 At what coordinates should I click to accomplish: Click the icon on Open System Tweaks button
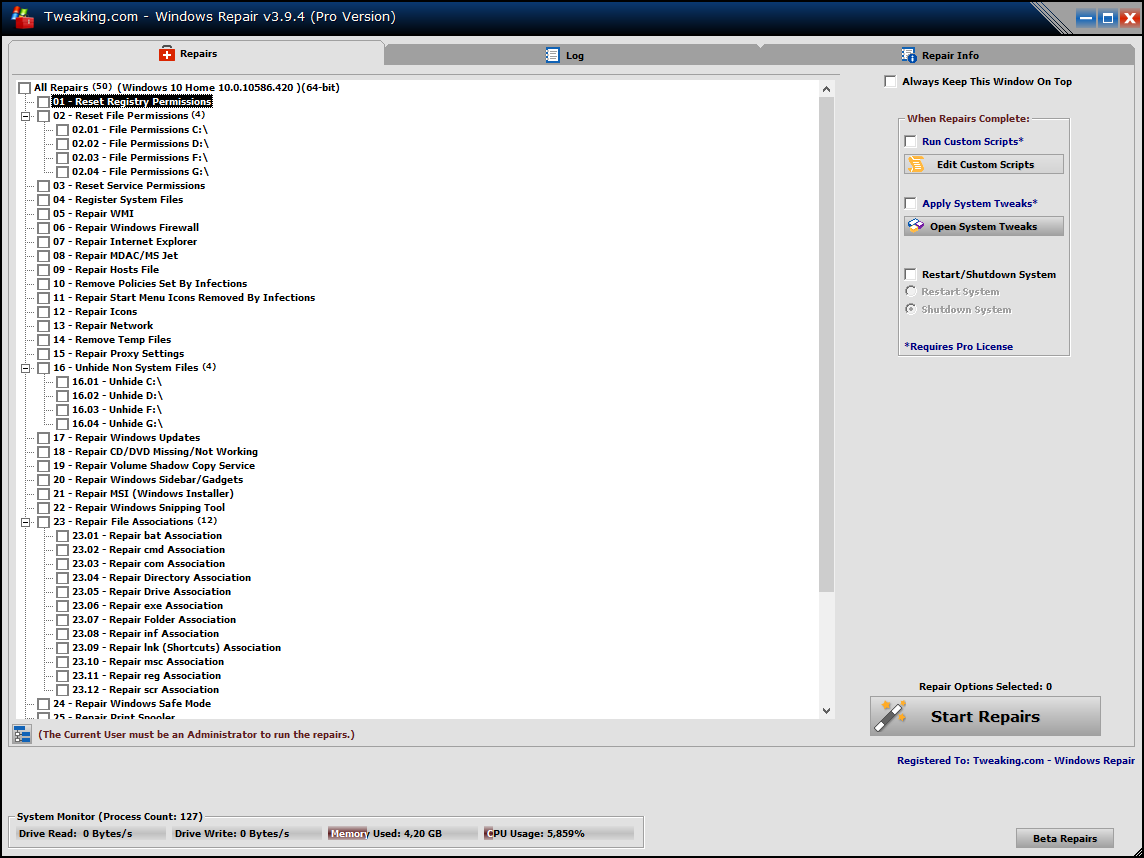pos(916,225)
